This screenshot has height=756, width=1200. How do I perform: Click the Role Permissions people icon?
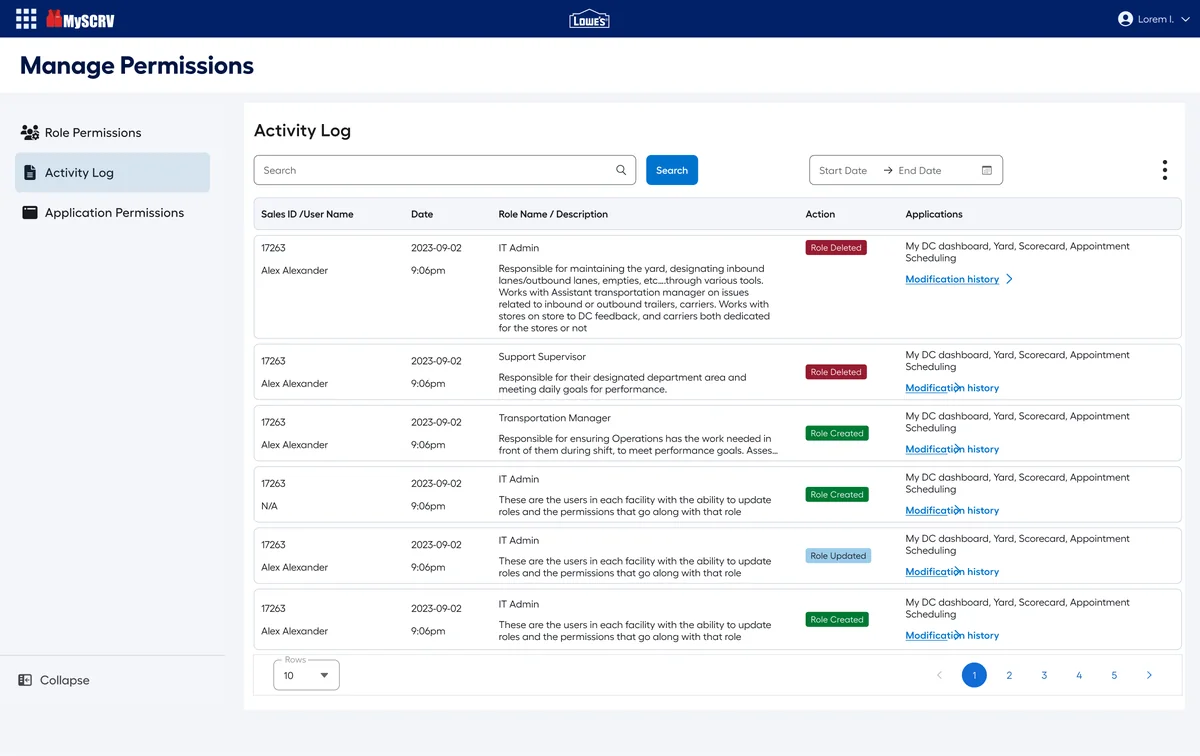coord(29,132)
